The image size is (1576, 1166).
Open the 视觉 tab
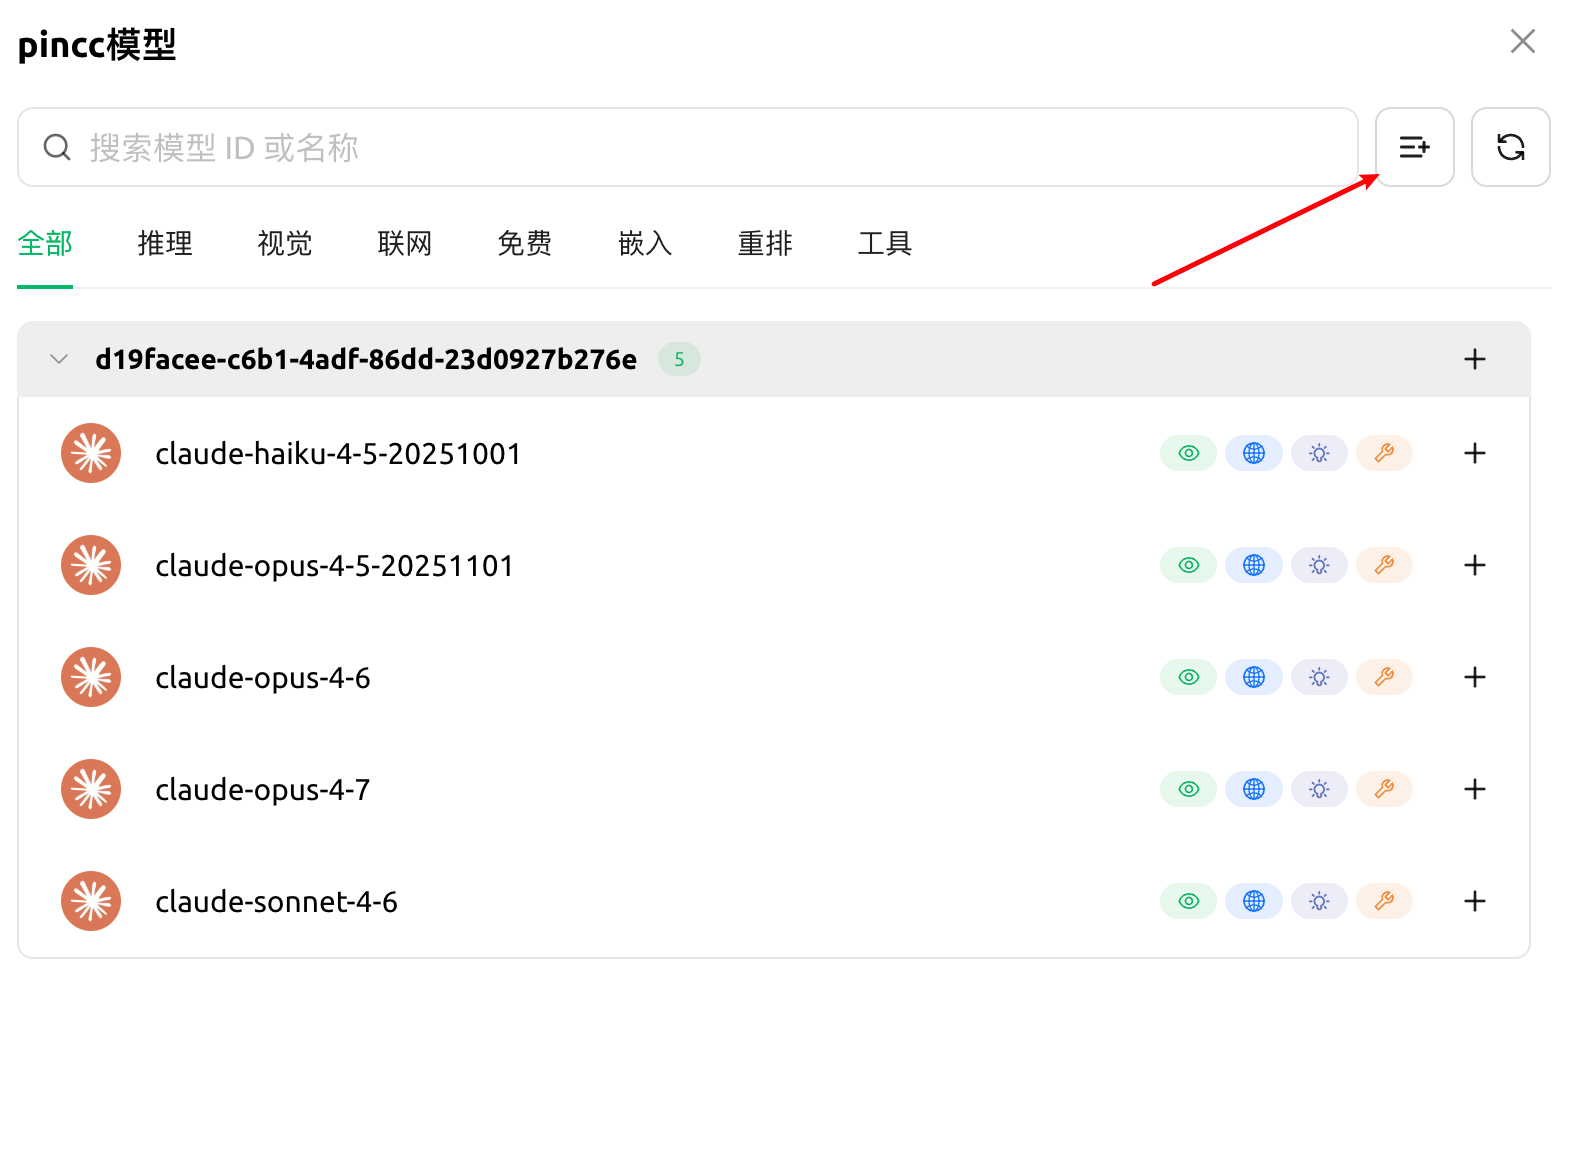285,243
